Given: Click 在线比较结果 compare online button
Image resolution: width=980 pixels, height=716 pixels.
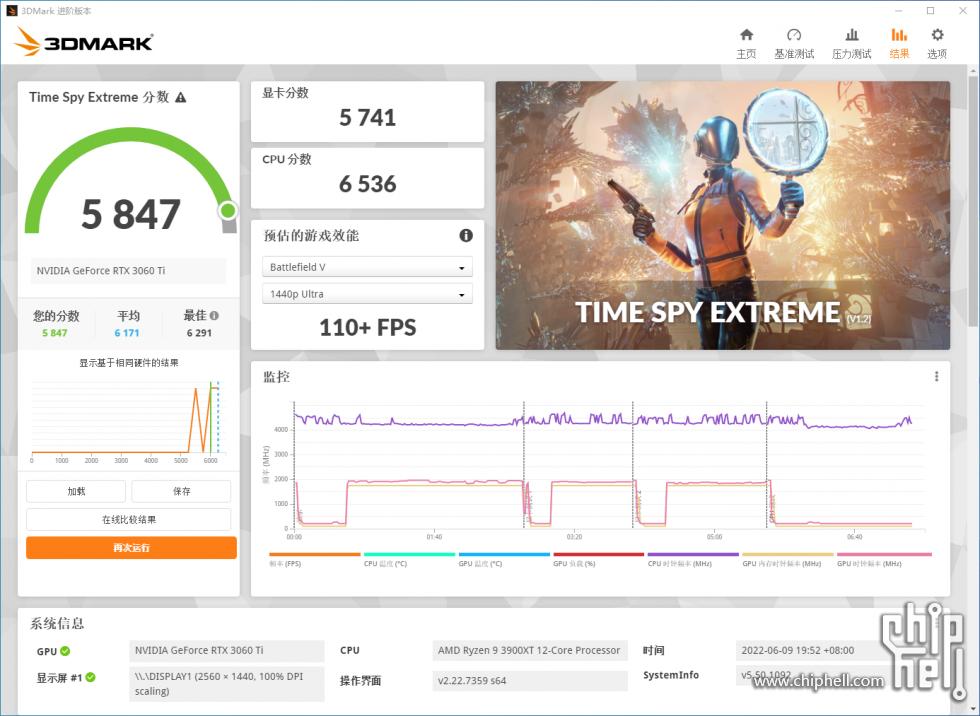Looking at the screenshot, I should click(x=129, y=519).
